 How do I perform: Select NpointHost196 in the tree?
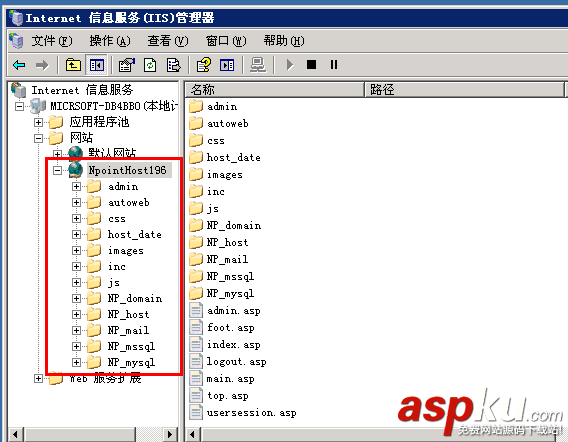click(x=127, y=170)
